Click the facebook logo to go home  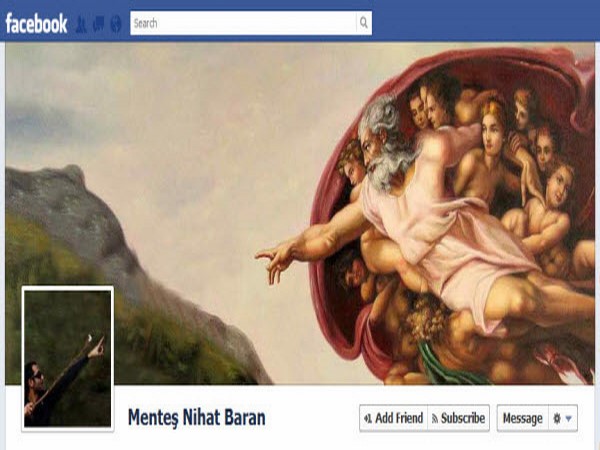tap(36, 23)
